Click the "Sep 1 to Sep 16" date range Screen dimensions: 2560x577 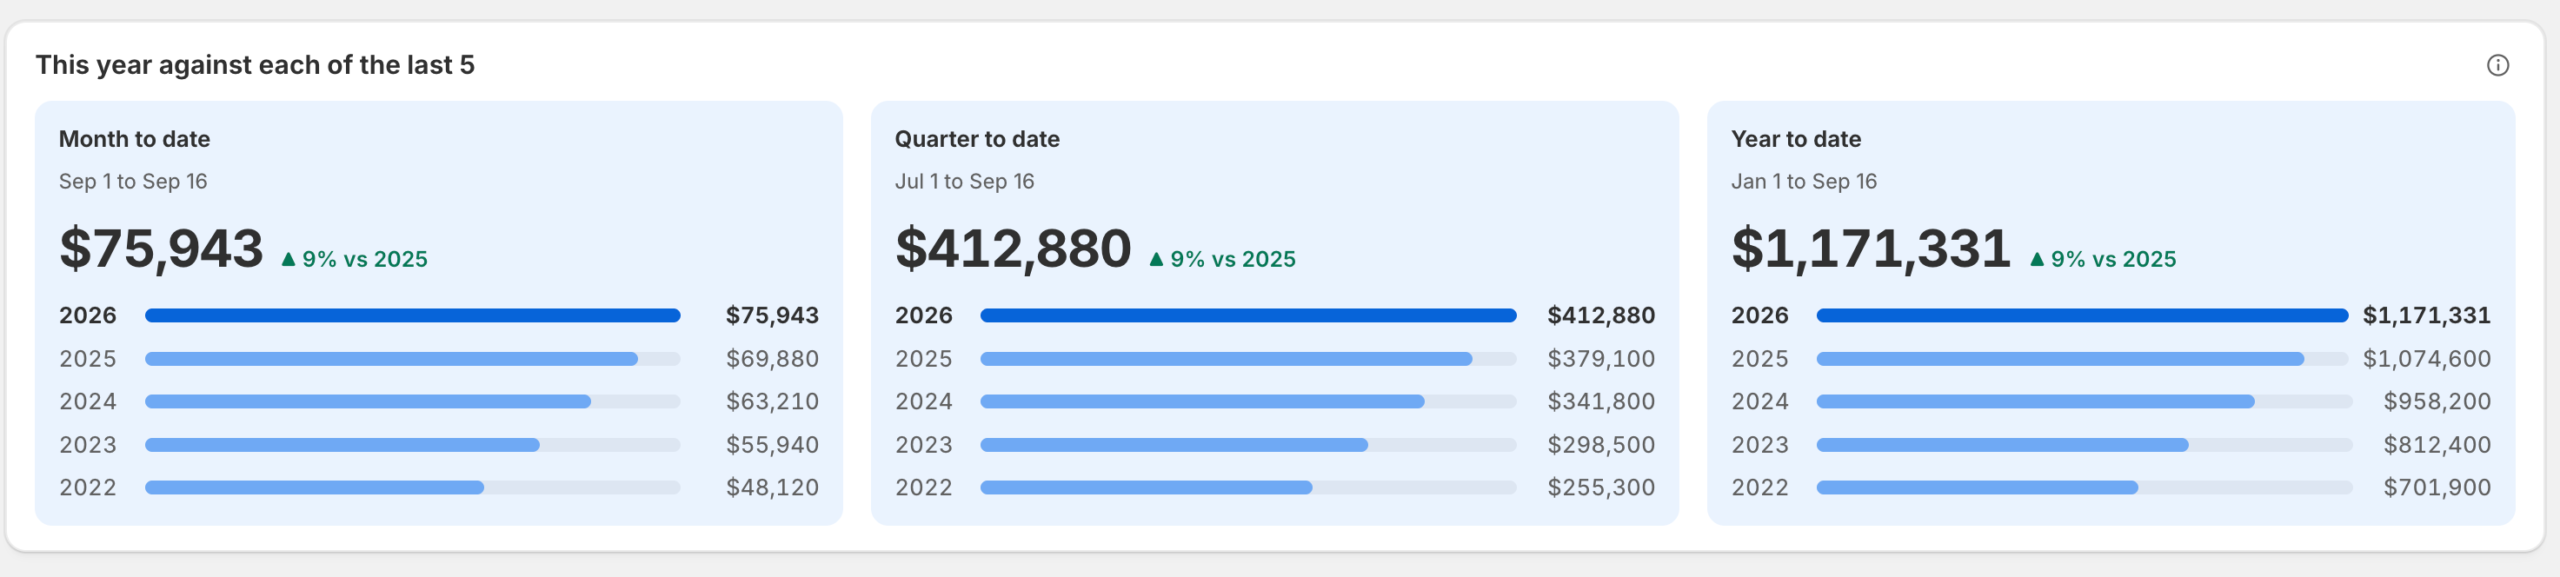(x=133, y=181)
